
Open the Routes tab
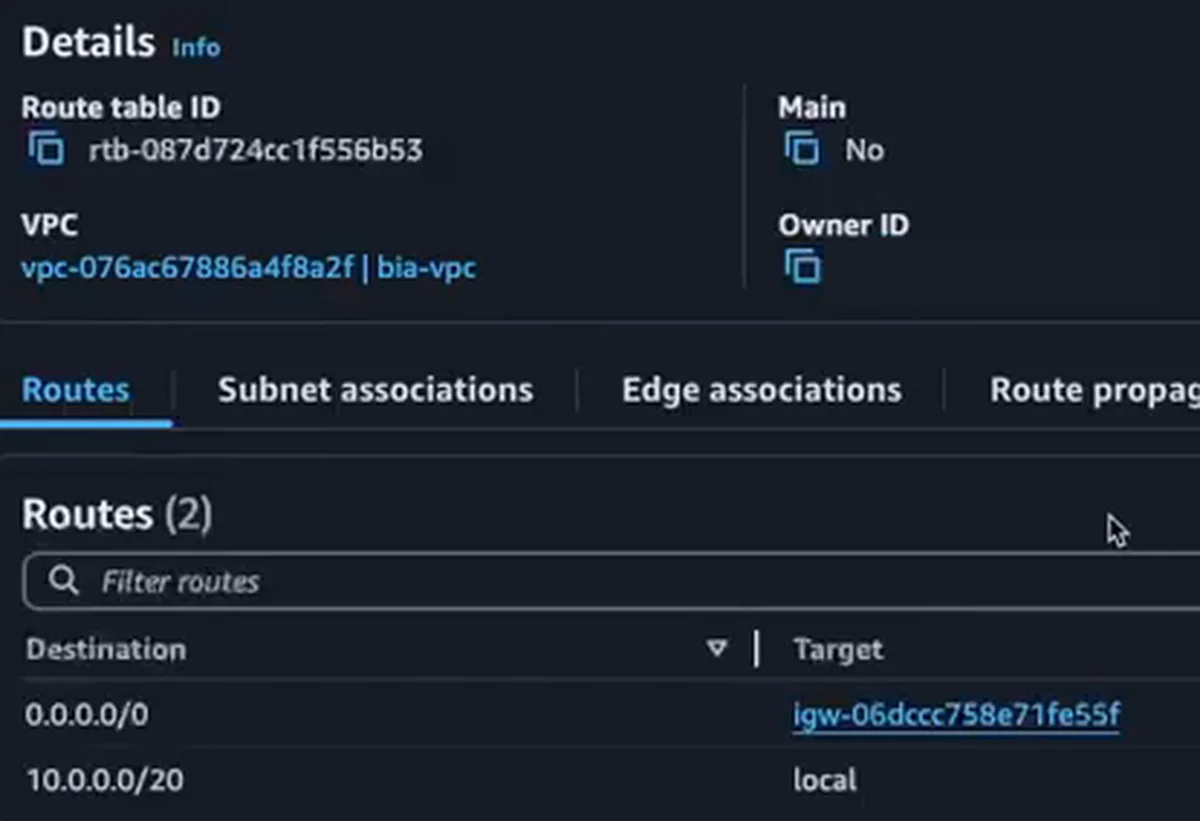(x=76, y=389)
